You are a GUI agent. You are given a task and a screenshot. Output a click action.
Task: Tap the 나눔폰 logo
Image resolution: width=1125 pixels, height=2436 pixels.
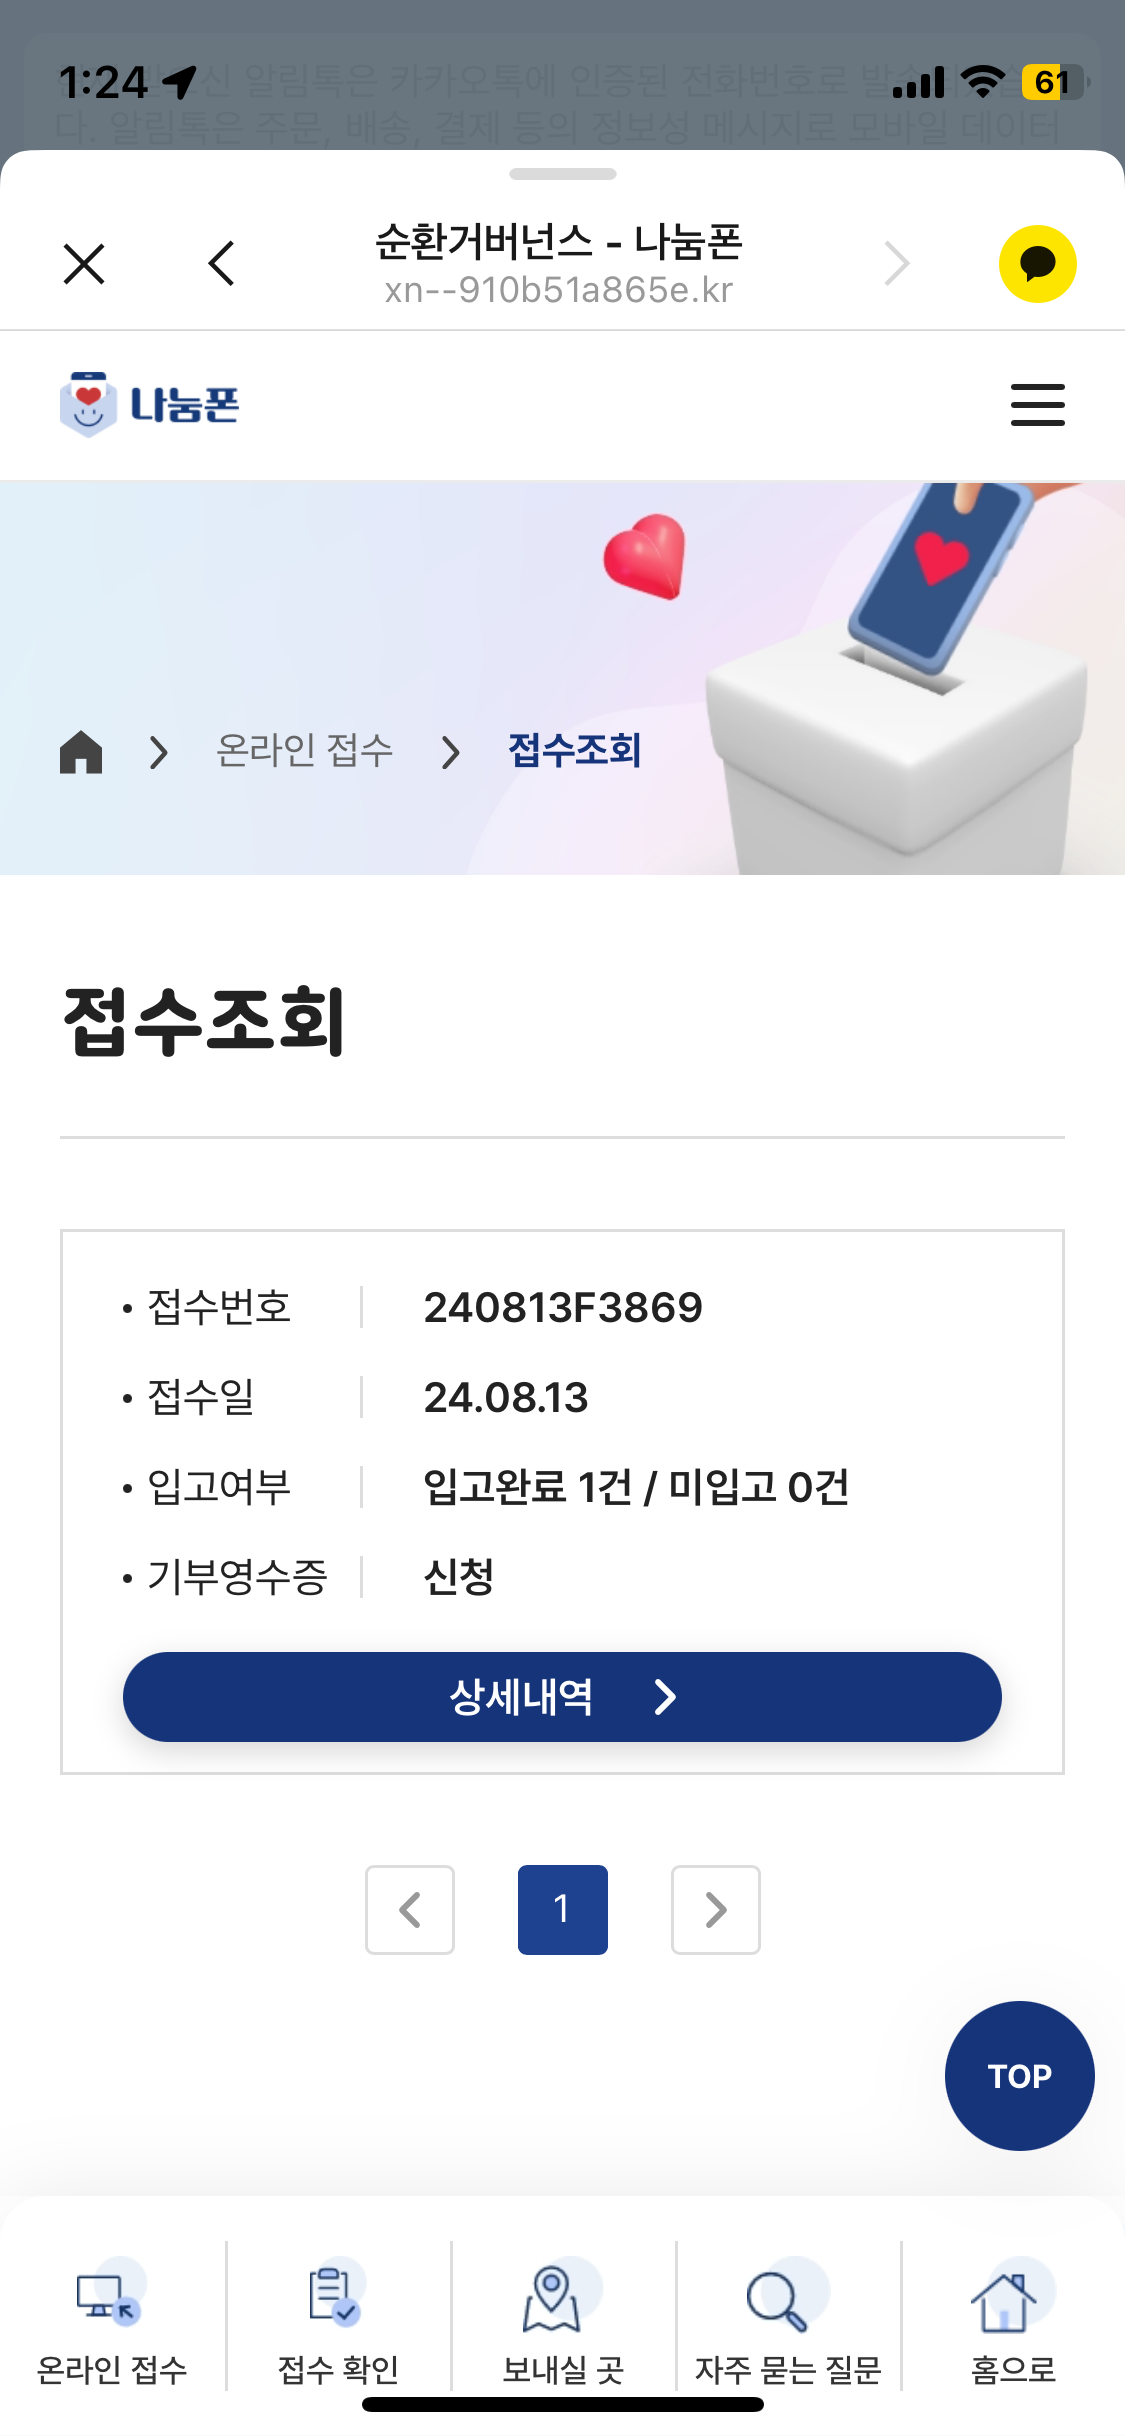pyautogui.click(x=150, y=405)
